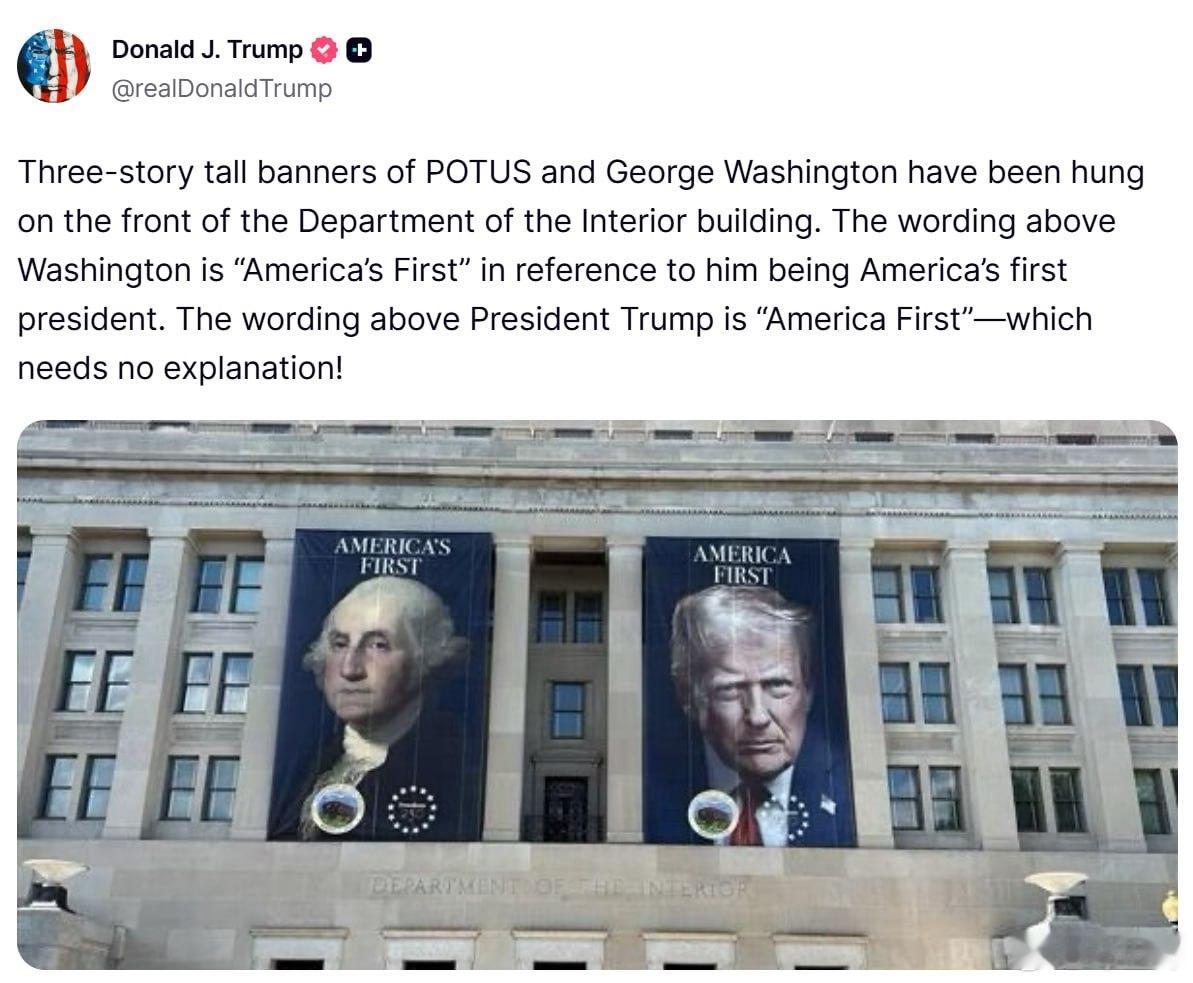Open the @realDonaldTrump handle link

pyautogui.click(x=221, y=88)
